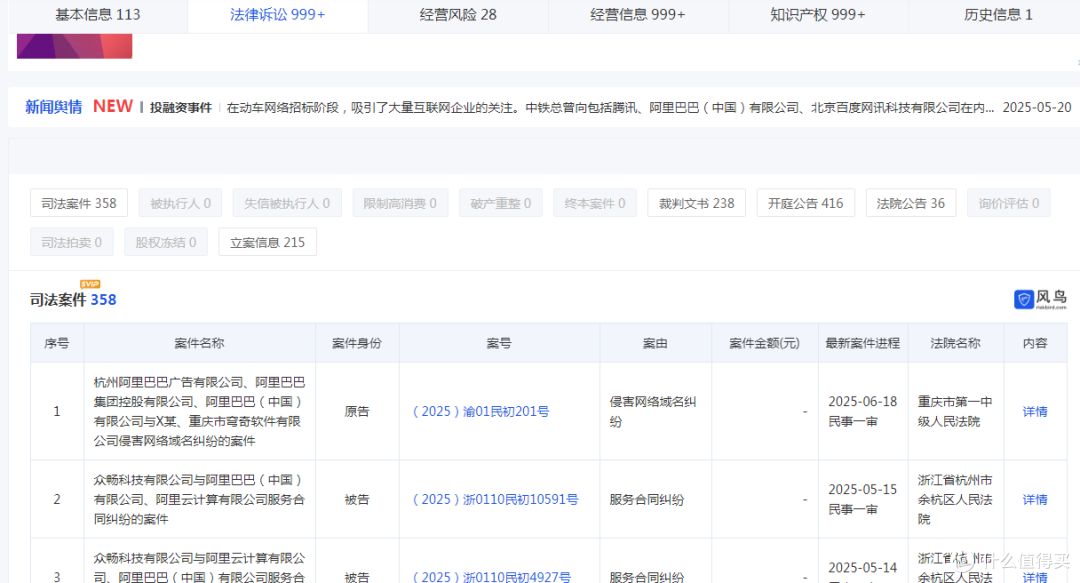The height and width of the screenshot is (583, 1080).
Task: Select the 经营信息 999+ tab
Action: coord(638,15)
